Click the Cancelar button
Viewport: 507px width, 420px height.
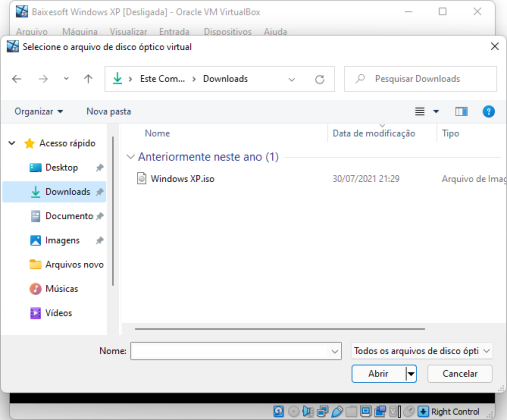click(x=460, y=374)
